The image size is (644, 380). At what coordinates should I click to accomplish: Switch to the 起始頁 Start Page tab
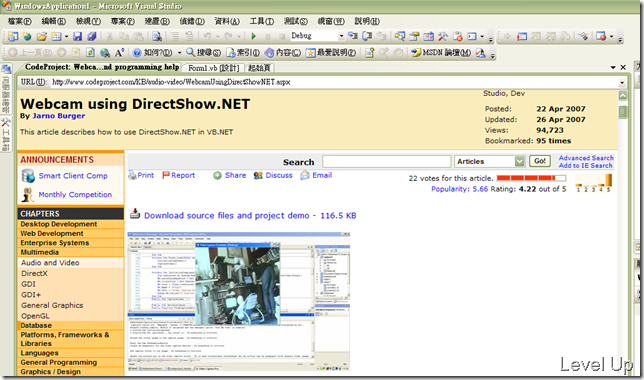pyautogui.click(x=260, y=68)
